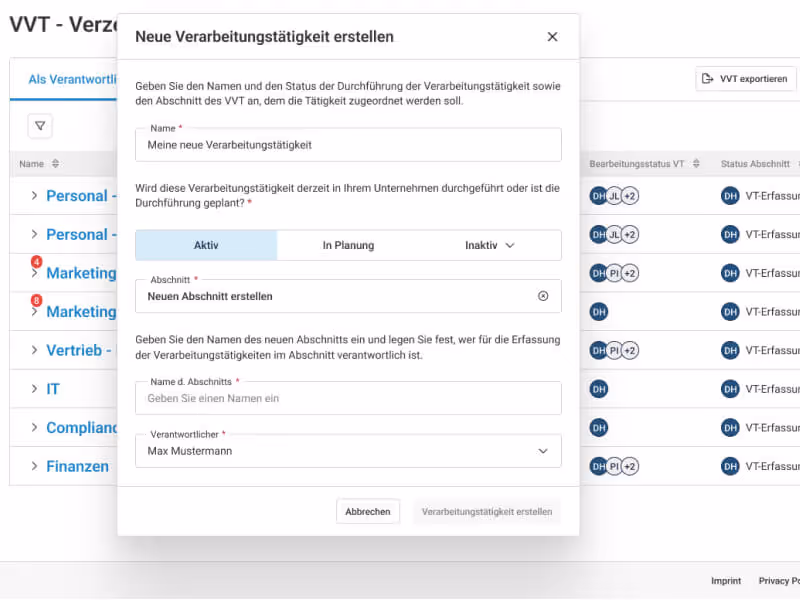This screenshot has height=600, width=800.
Task: Click the red 8 notification badge
Action: (36, 300)
